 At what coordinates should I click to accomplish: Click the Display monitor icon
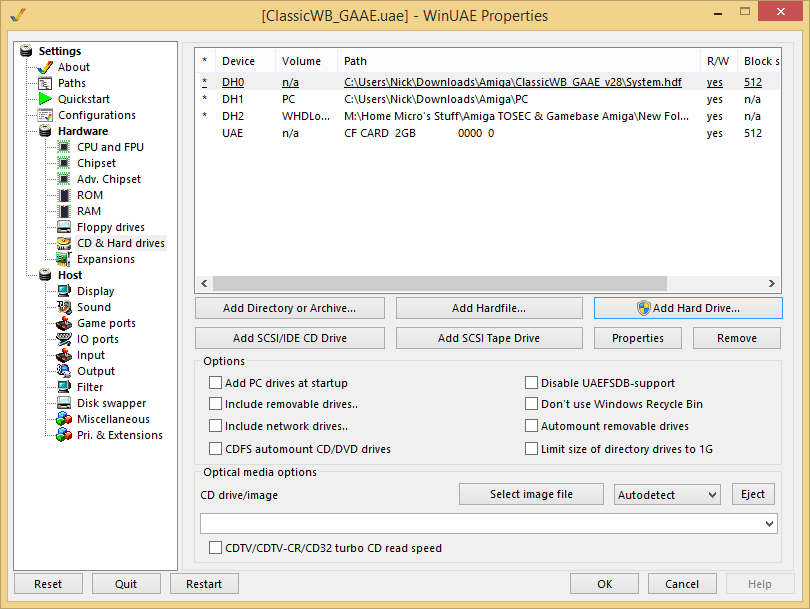(x=64, y=291)
